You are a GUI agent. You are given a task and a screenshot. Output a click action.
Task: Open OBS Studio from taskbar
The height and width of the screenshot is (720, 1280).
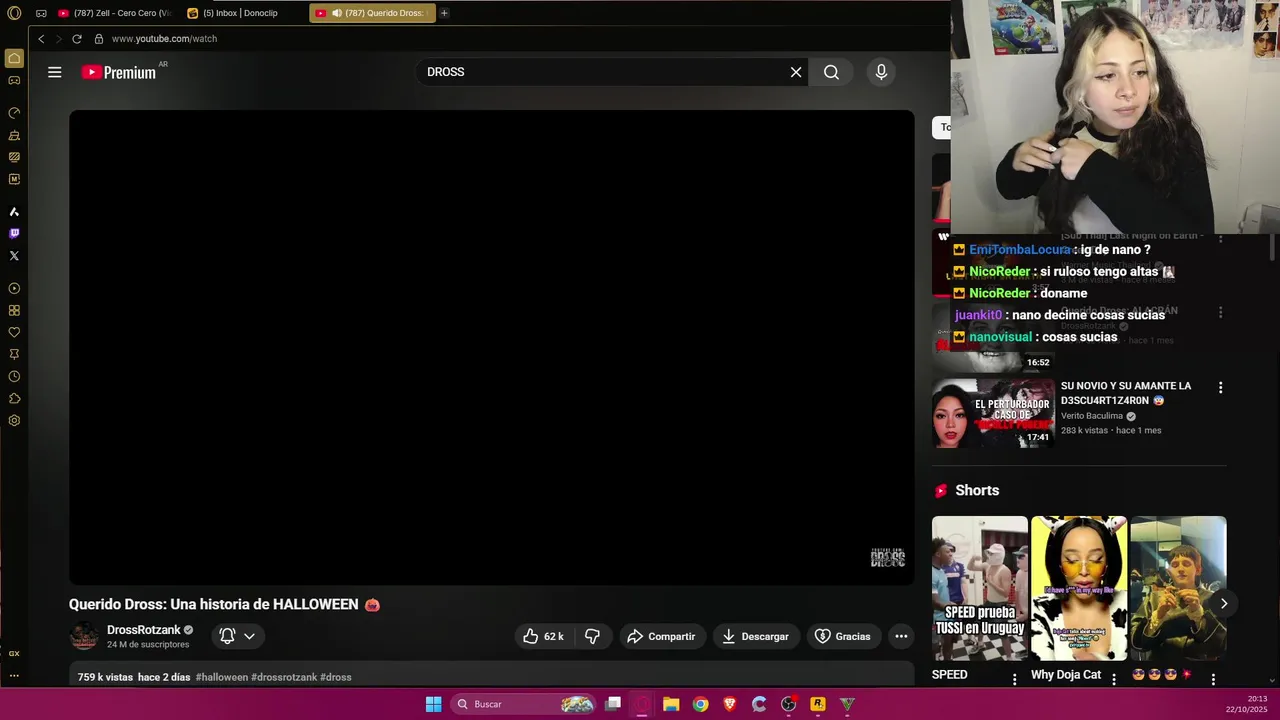coord(788,704)
